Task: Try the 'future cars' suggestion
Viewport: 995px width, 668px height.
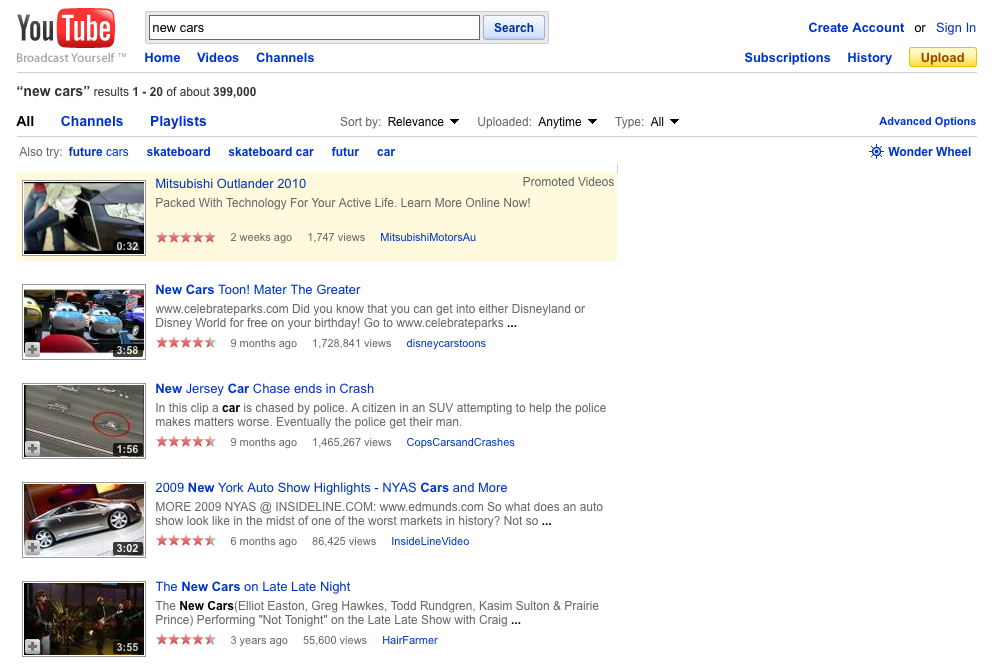Action: coord(98,152)
